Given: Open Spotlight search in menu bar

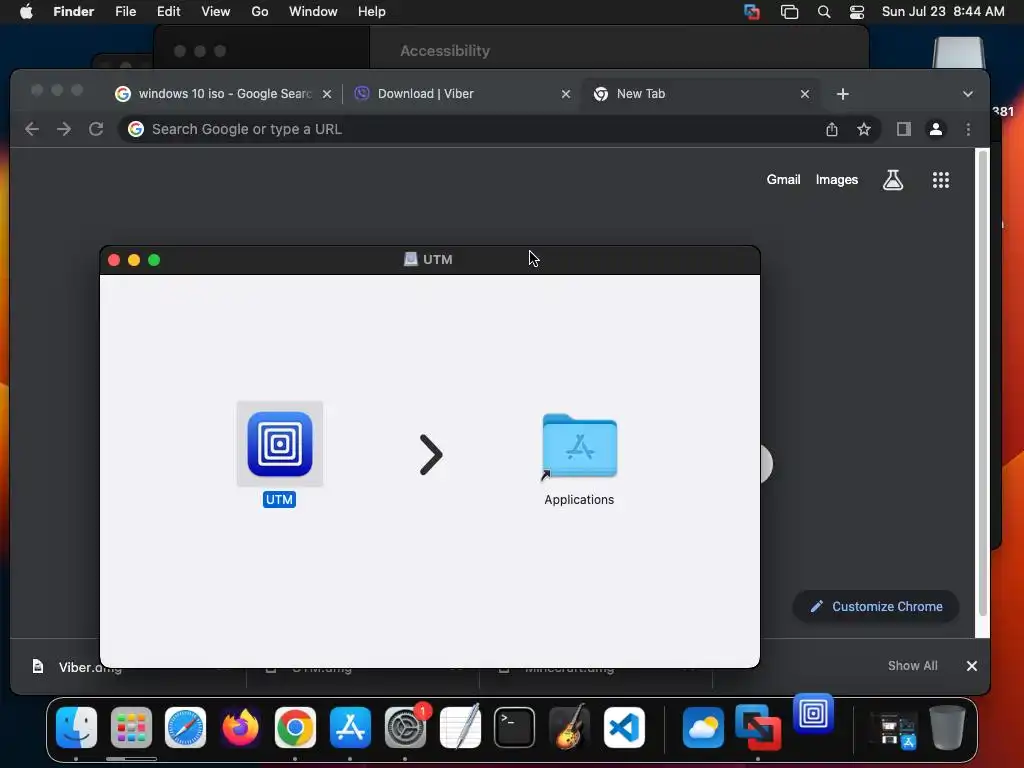Looking at the screenshot, I should tap(824, 12).
